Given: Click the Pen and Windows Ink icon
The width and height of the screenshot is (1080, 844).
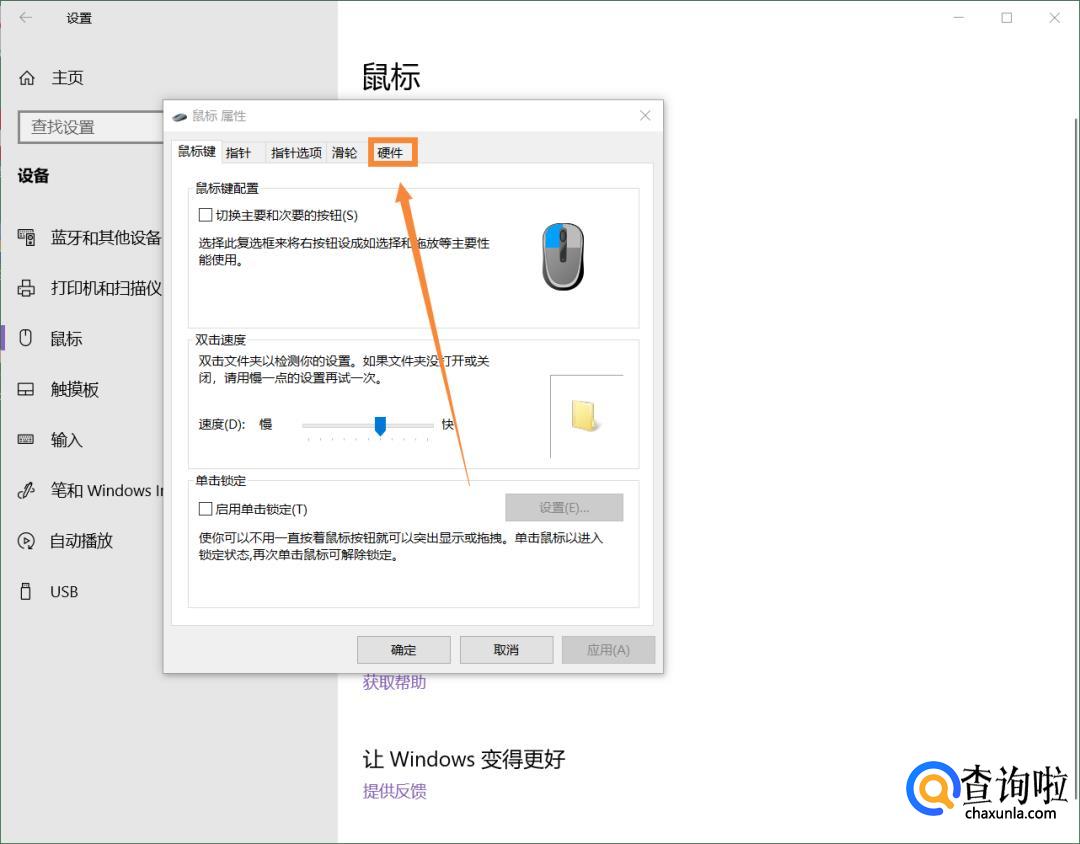Looking at the screenshot, I should [27, 490].
